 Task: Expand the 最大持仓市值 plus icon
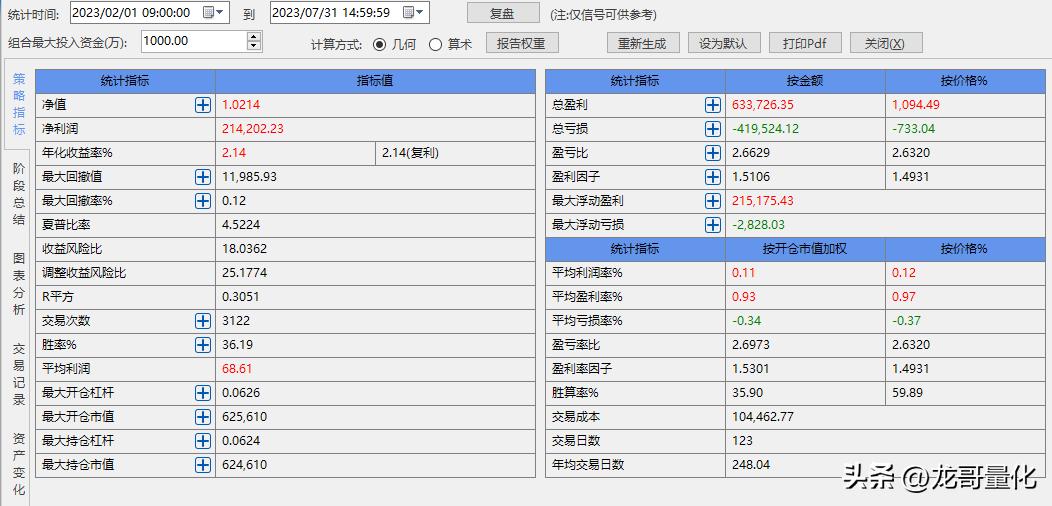point(203,464)
